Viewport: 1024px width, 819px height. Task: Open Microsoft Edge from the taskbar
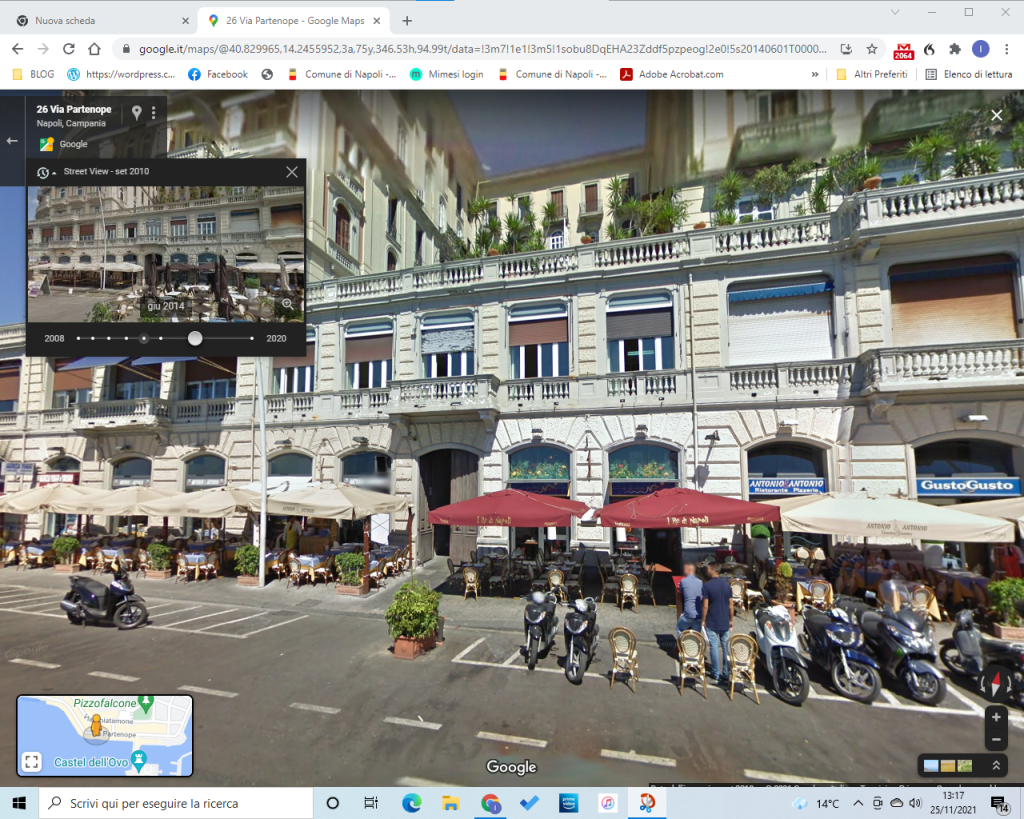[x=411, y=803]
